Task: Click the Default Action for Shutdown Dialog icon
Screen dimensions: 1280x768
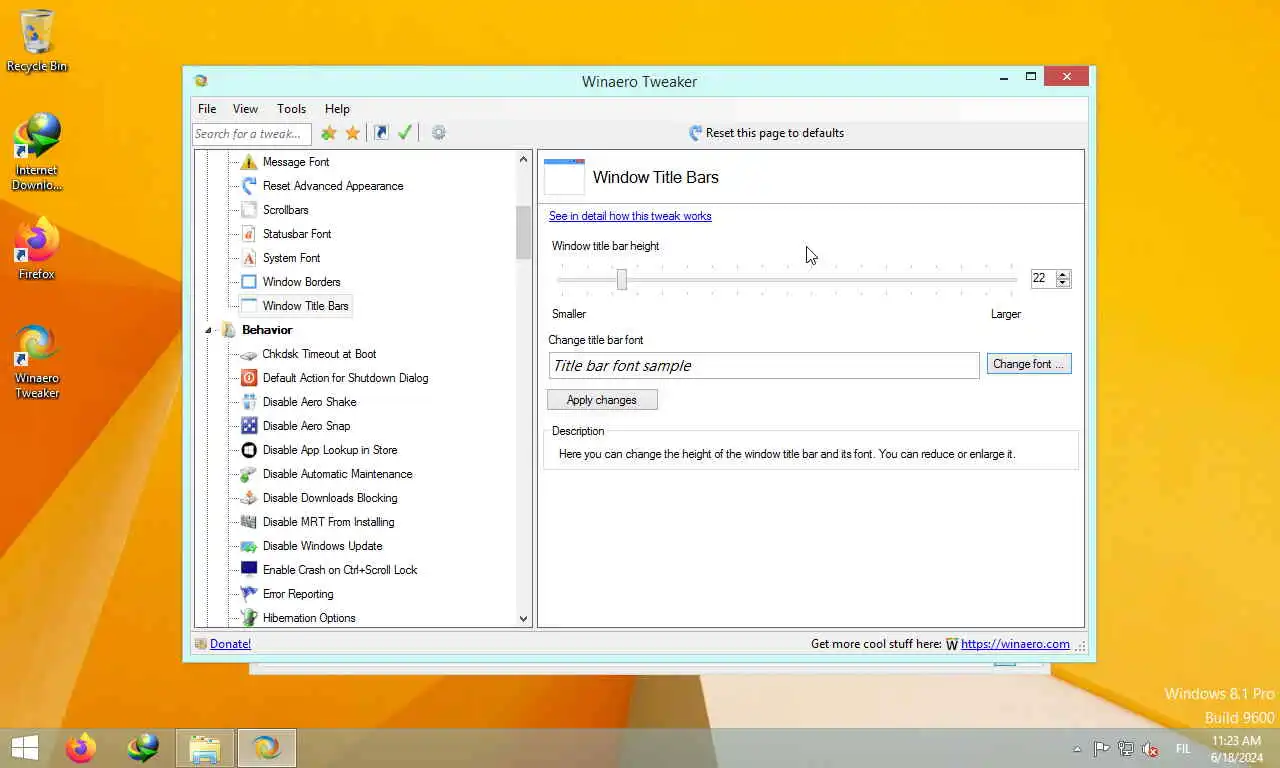Action: (x=249, y=378)
